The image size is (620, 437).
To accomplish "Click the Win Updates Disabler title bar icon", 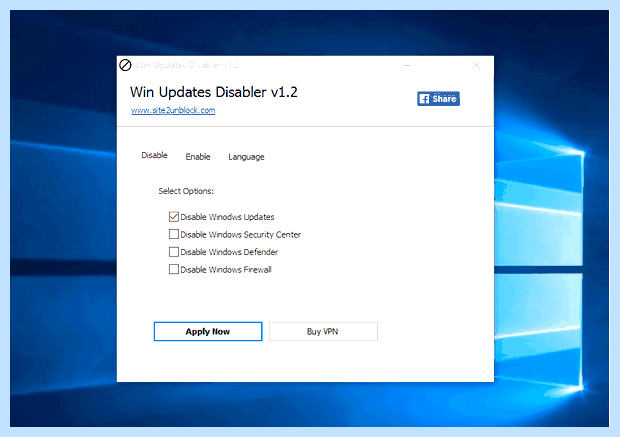I will coord(125,65).
